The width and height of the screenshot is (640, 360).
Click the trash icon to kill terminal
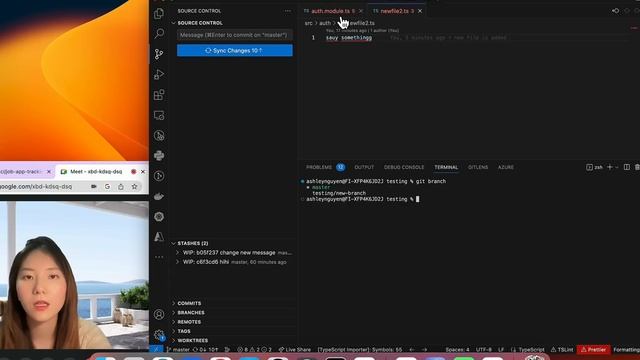pos(637,167)
